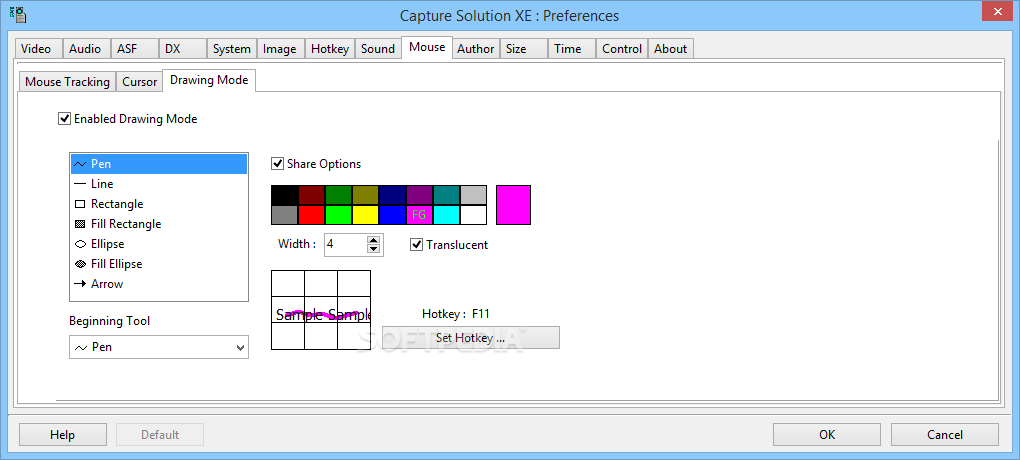Open the Control tab
The height and width of the screenshot is (460, 1020).
621,49
